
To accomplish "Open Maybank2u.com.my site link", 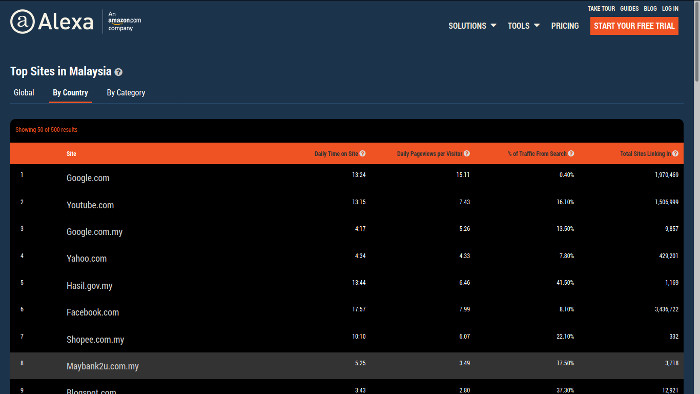I will pyautogui.click(x=103, y=366).
